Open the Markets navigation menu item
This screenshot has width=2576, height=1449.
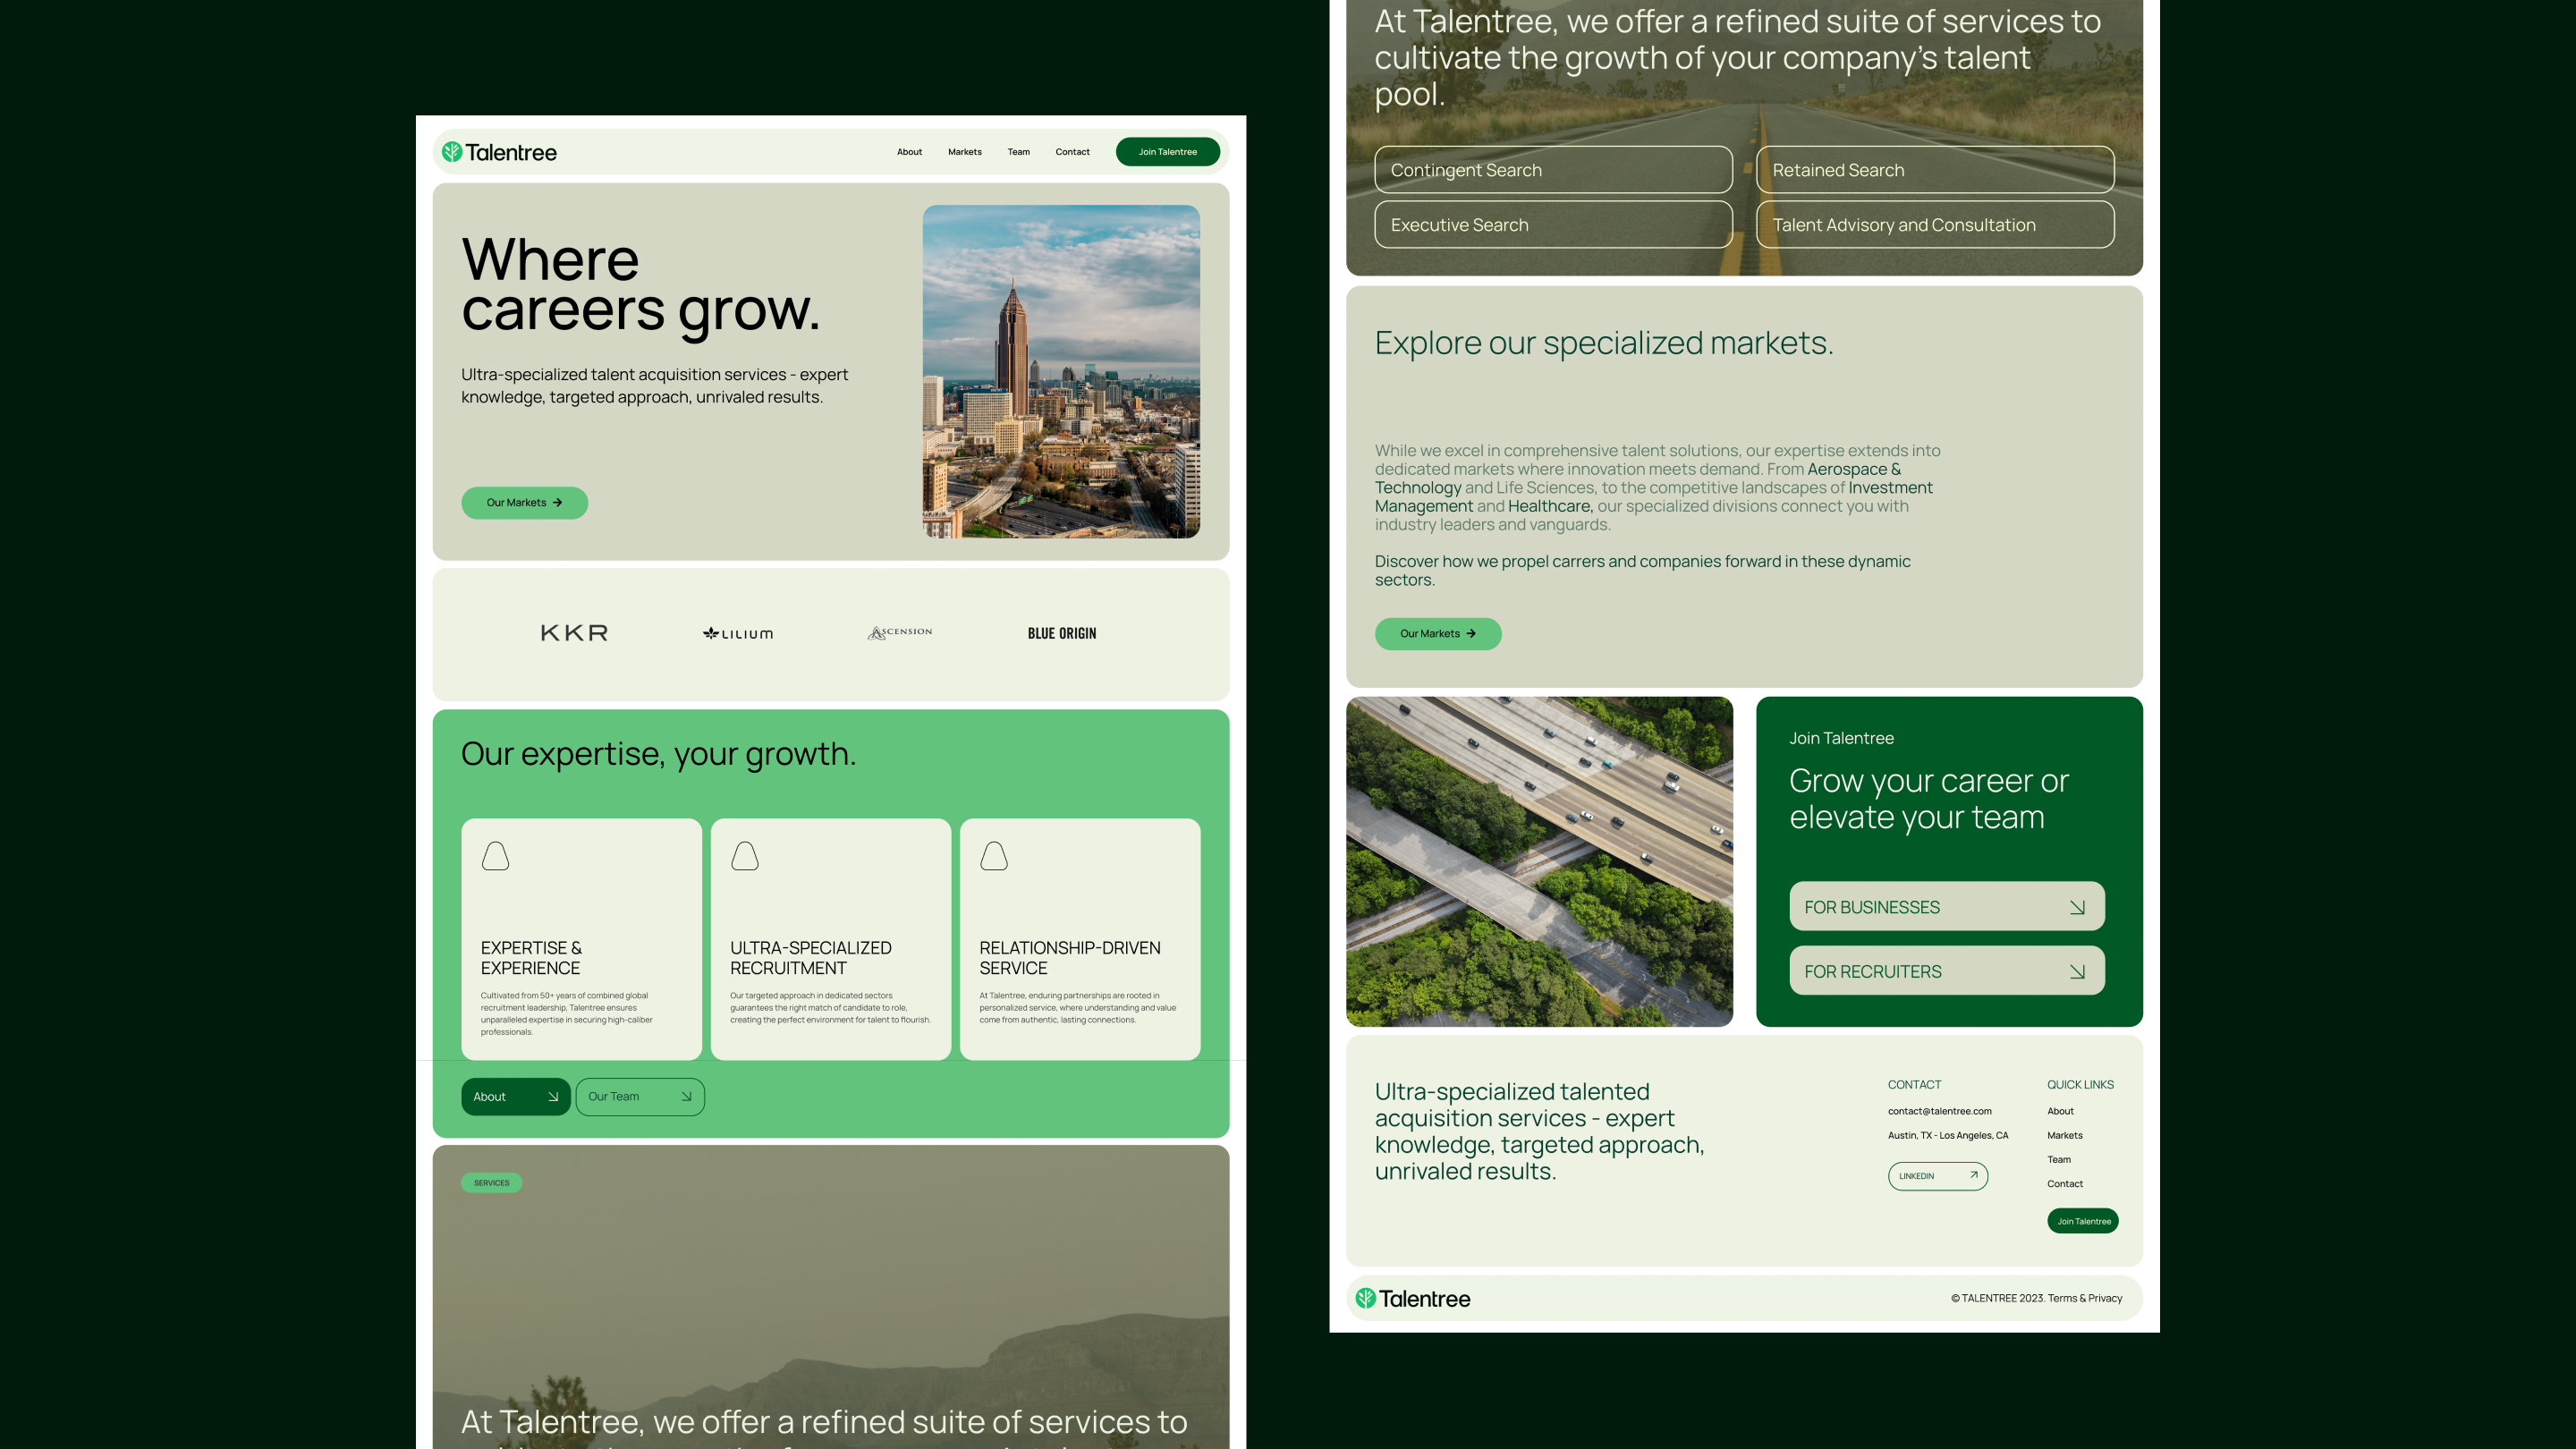pyautogui.click(x=964, y=152)
